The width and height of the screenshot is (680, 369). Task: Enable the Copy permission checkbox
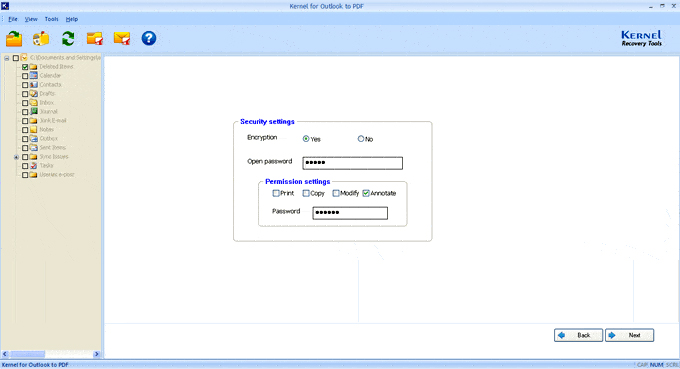[306, 193]
